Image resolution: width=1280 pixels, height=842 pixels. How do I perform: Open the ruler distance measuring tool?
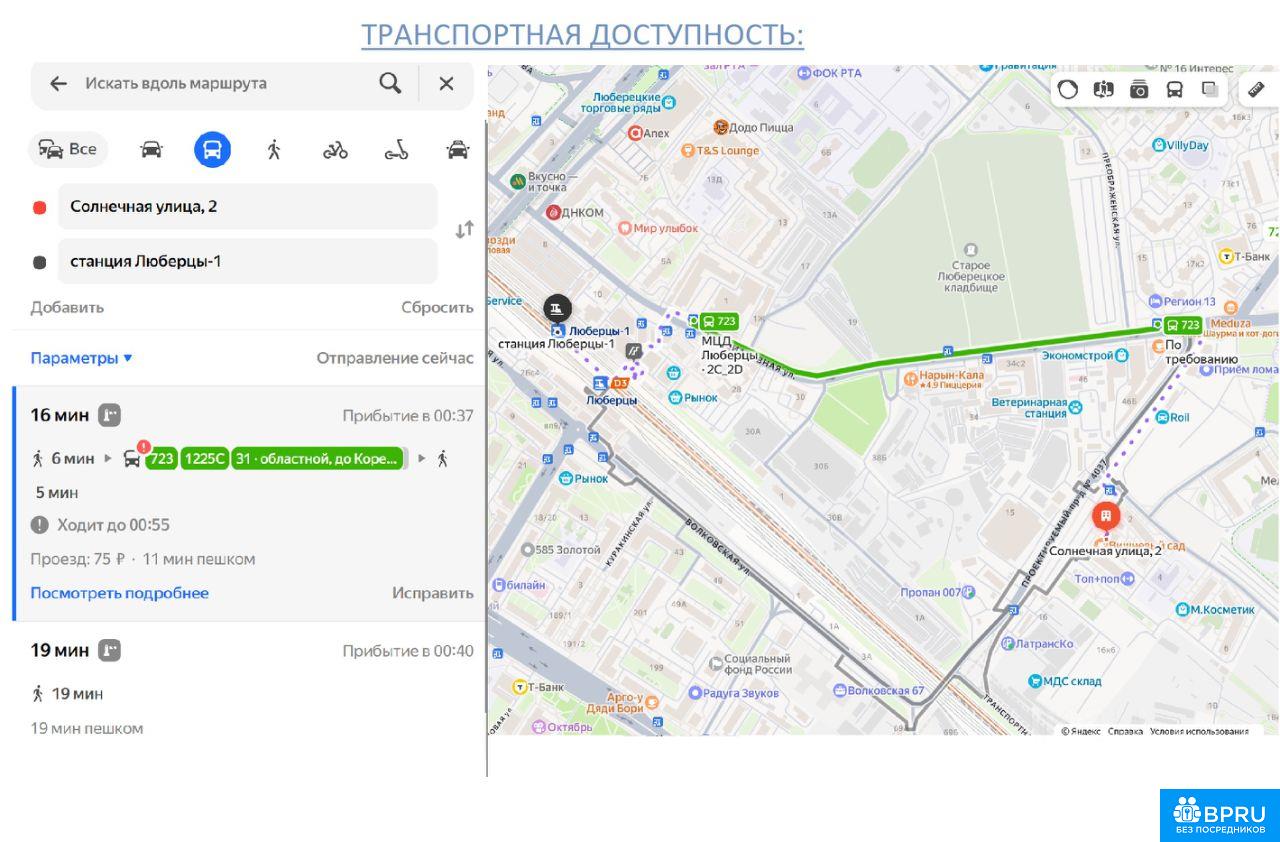tap(1257, 89)
